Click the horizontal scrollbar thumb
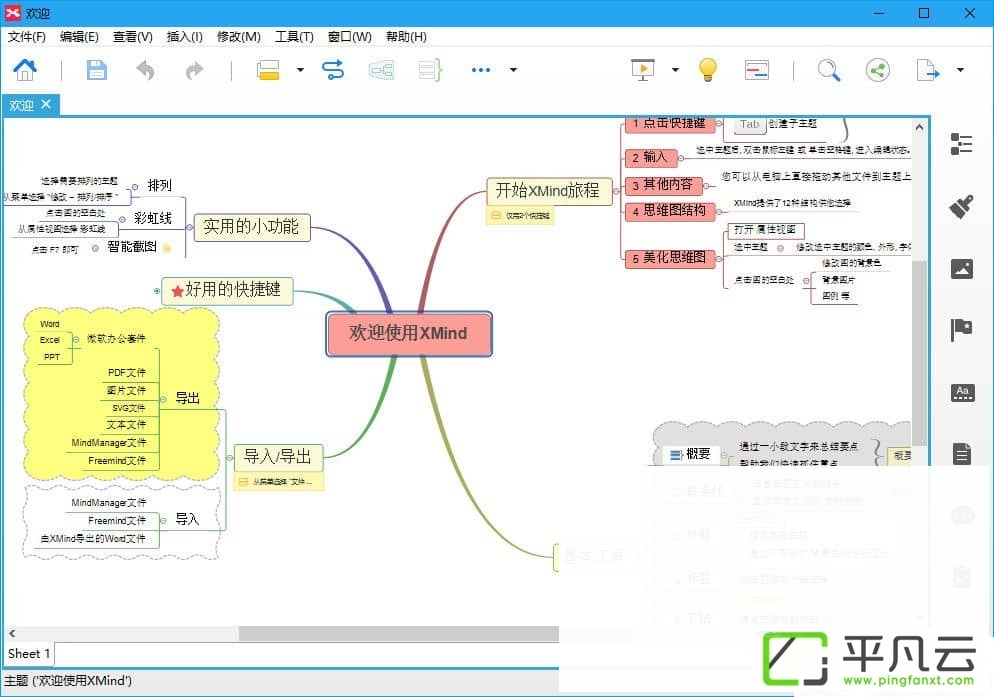Image resolution: width=994 pixels, height=697 pixels. (x=399, y=634)
